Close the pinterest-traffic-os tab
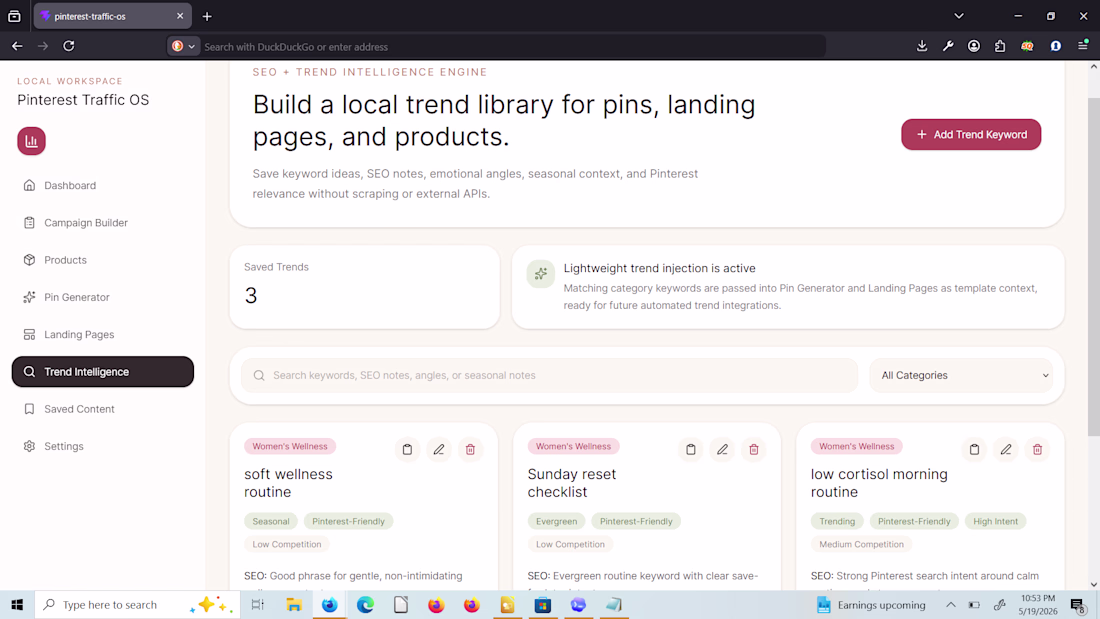 pos(180,15)
